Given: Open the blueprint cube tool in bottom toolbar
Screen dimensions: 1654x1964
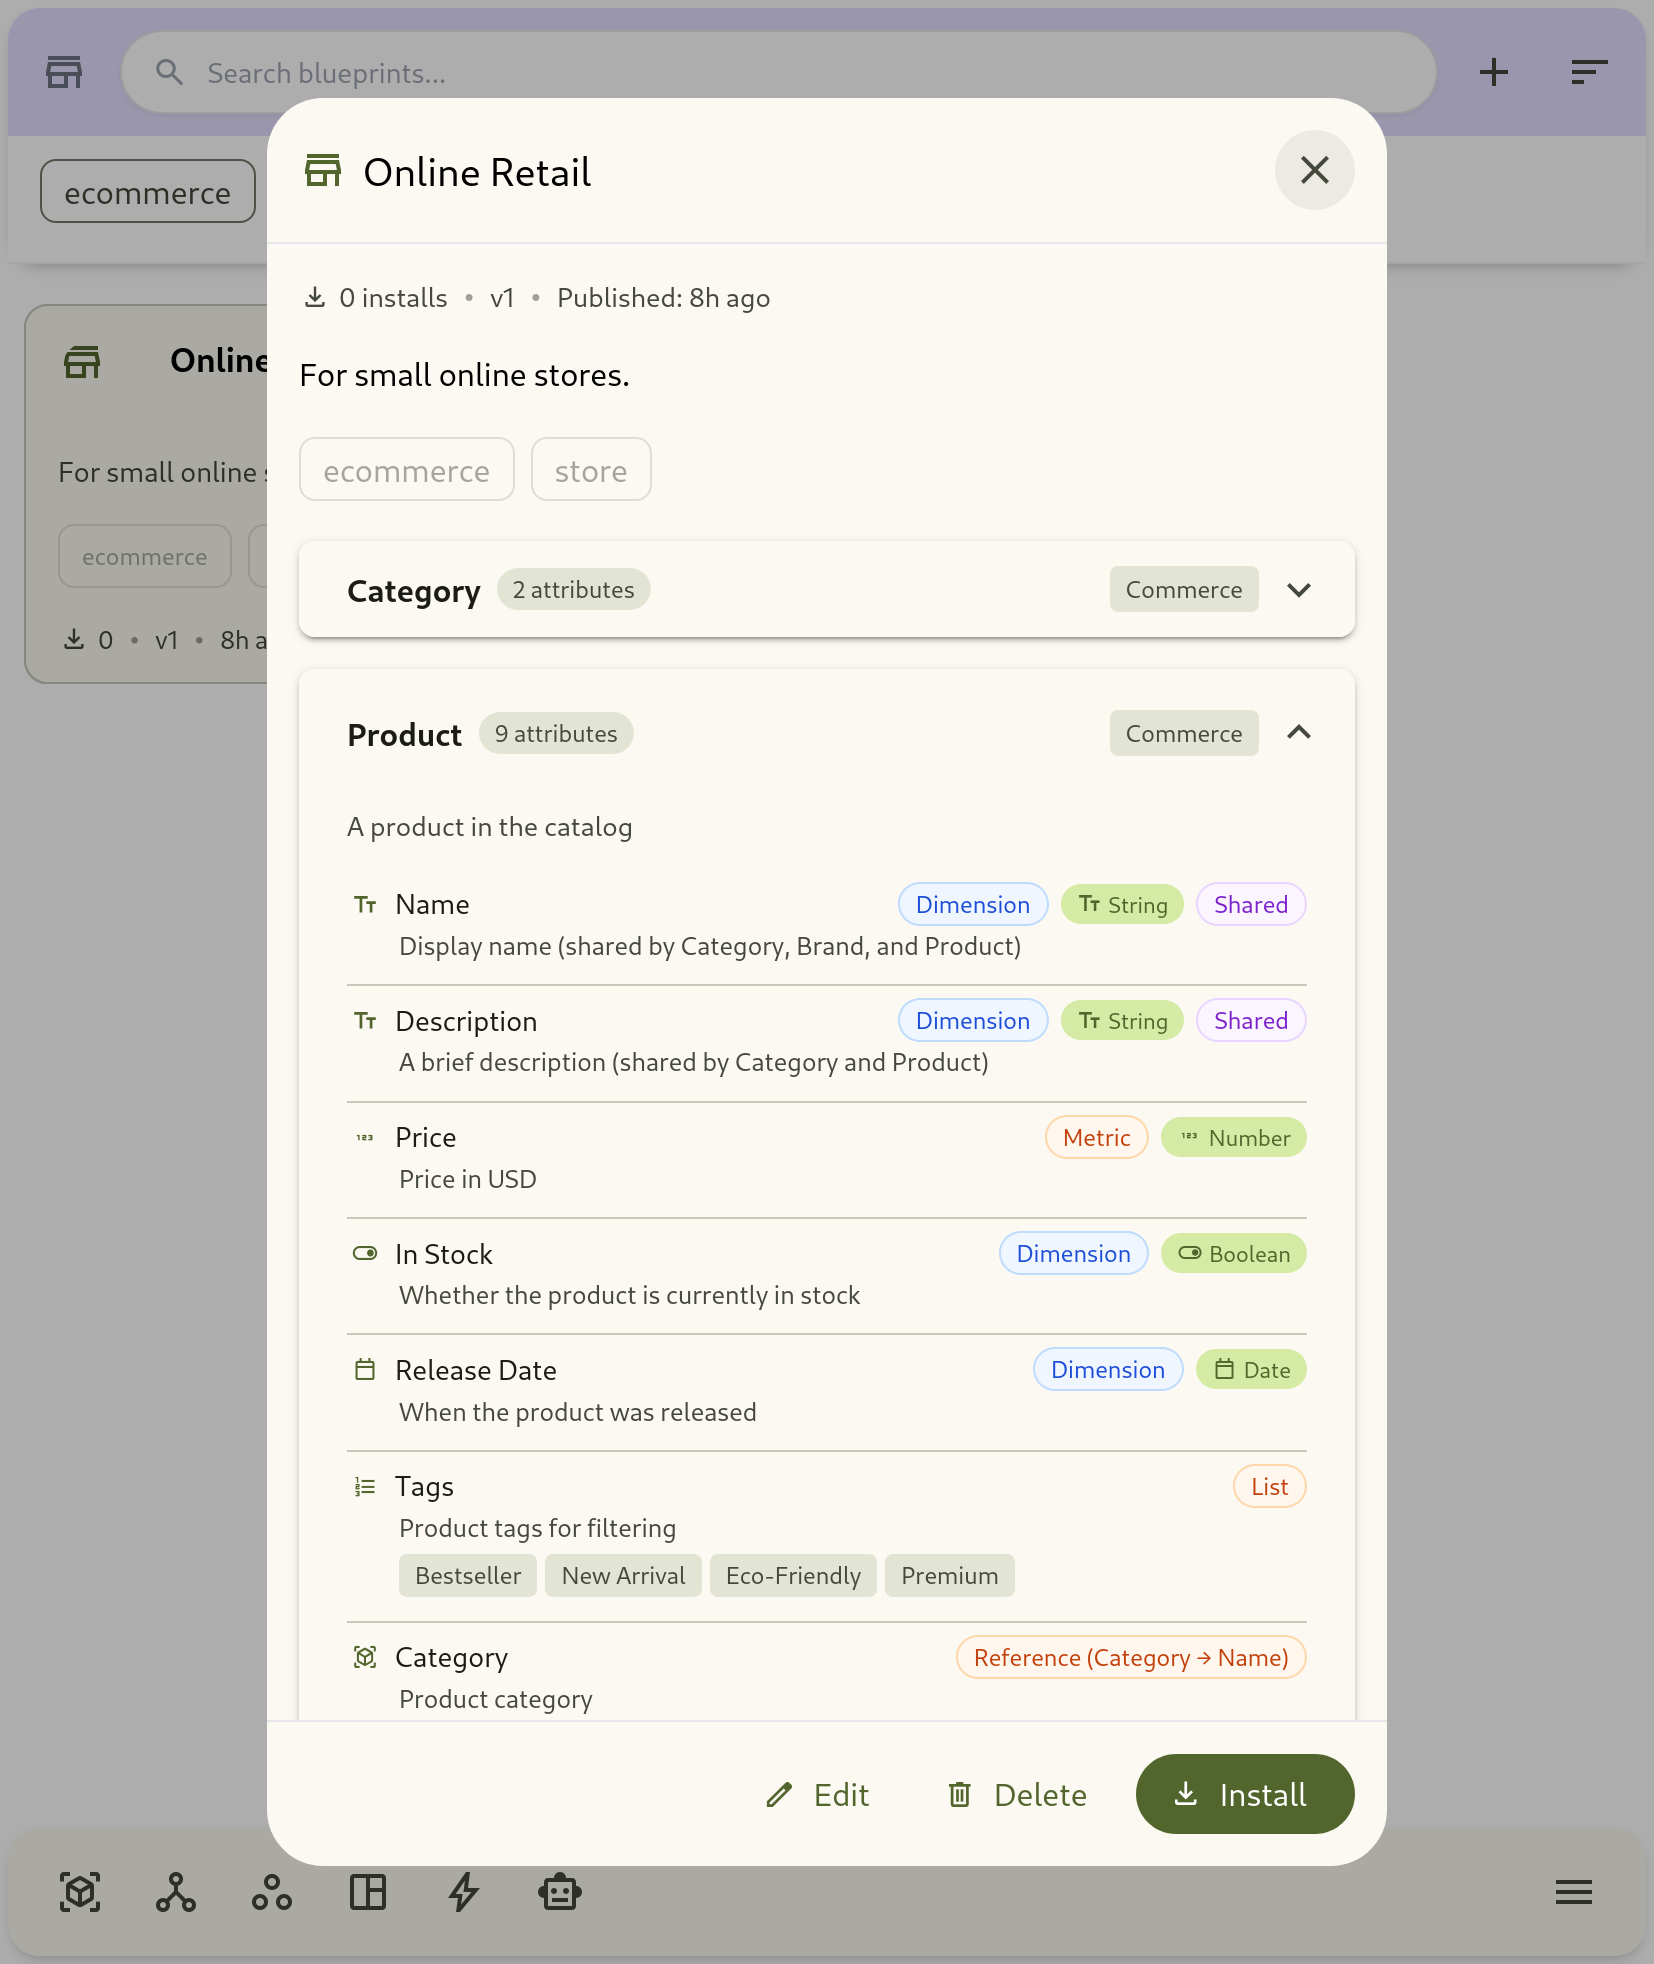Looking at the screenshot, I should point(79,1892).
